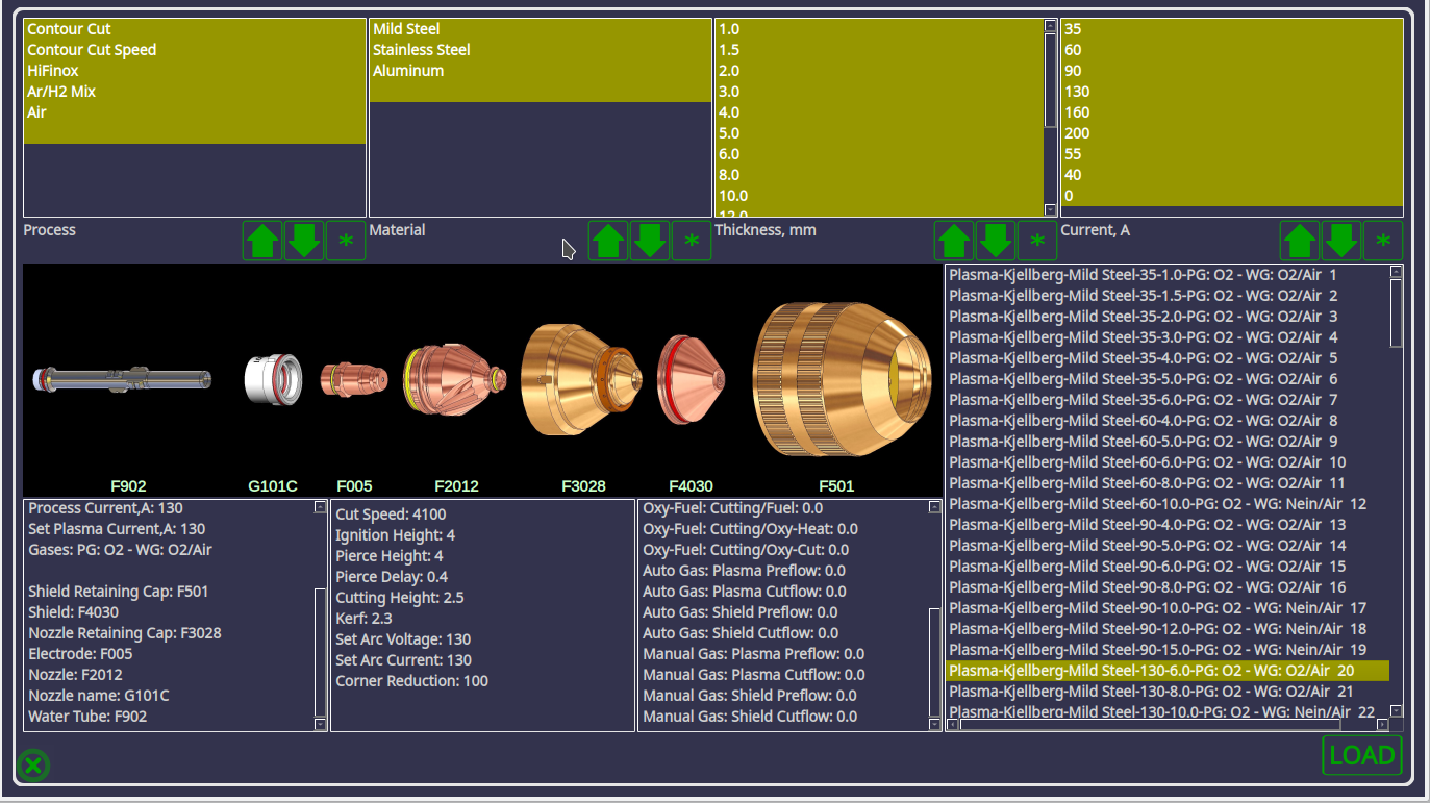This screenshot has height=803, width=1430.
Task: Click the Process list down arrow
Action: 304,242
